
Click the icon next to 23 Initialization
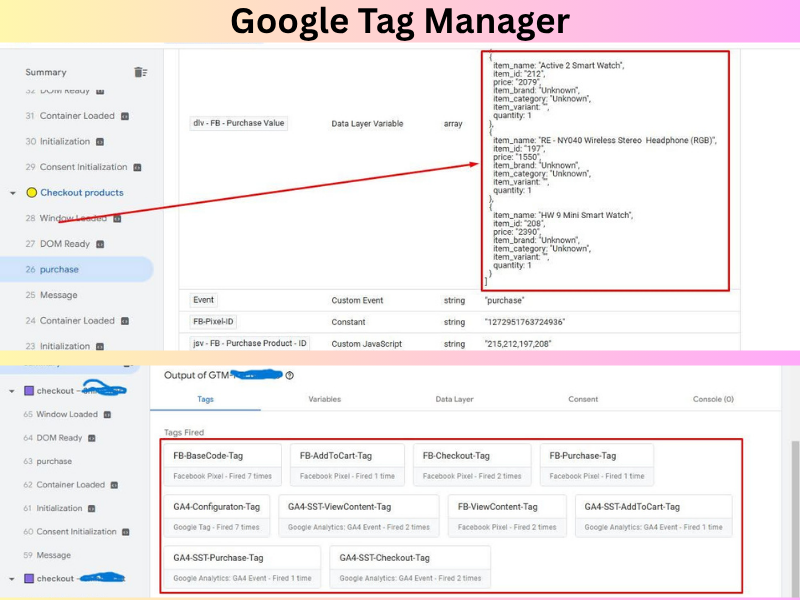coord(100,346)
